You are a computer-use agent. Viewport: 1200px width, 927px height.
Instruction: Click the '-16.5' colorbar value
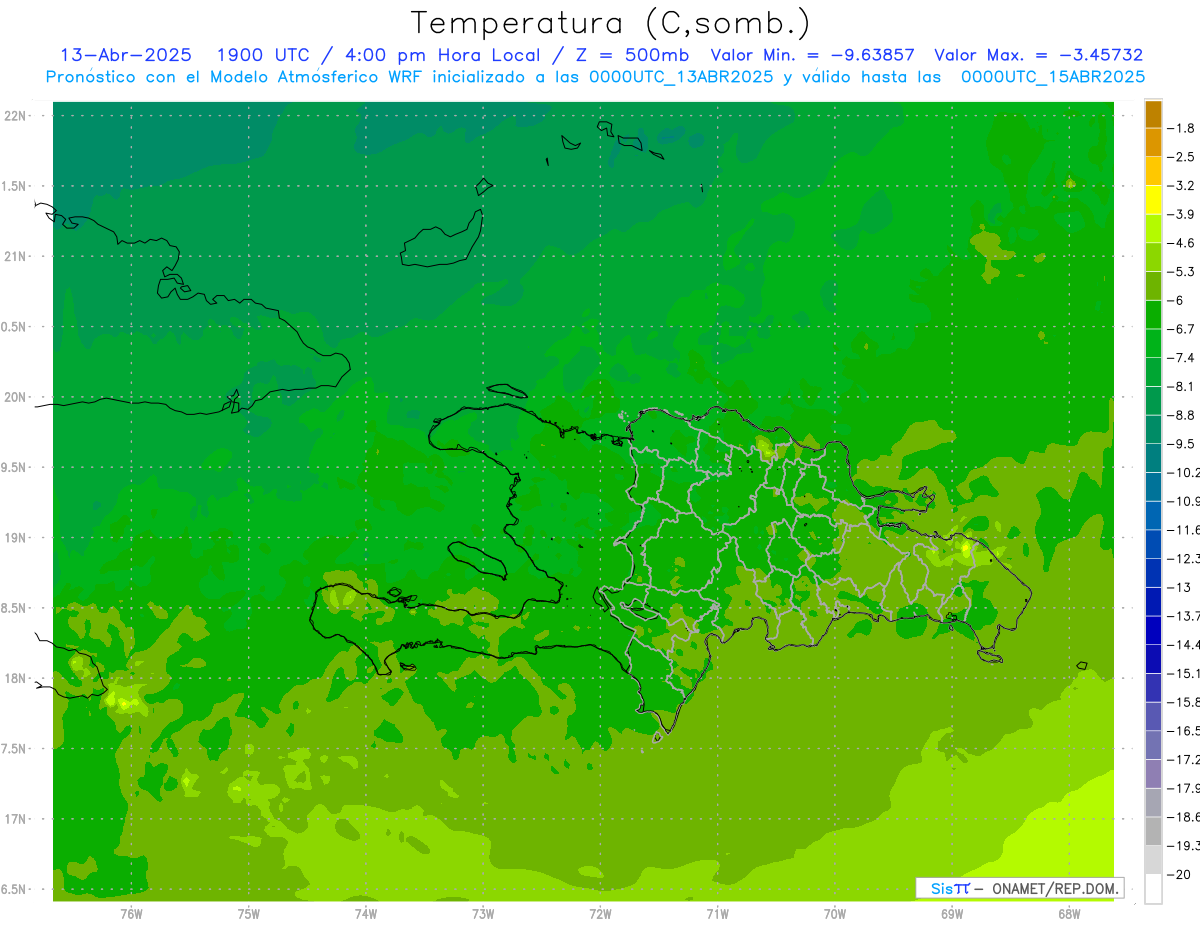[1185, 731]
